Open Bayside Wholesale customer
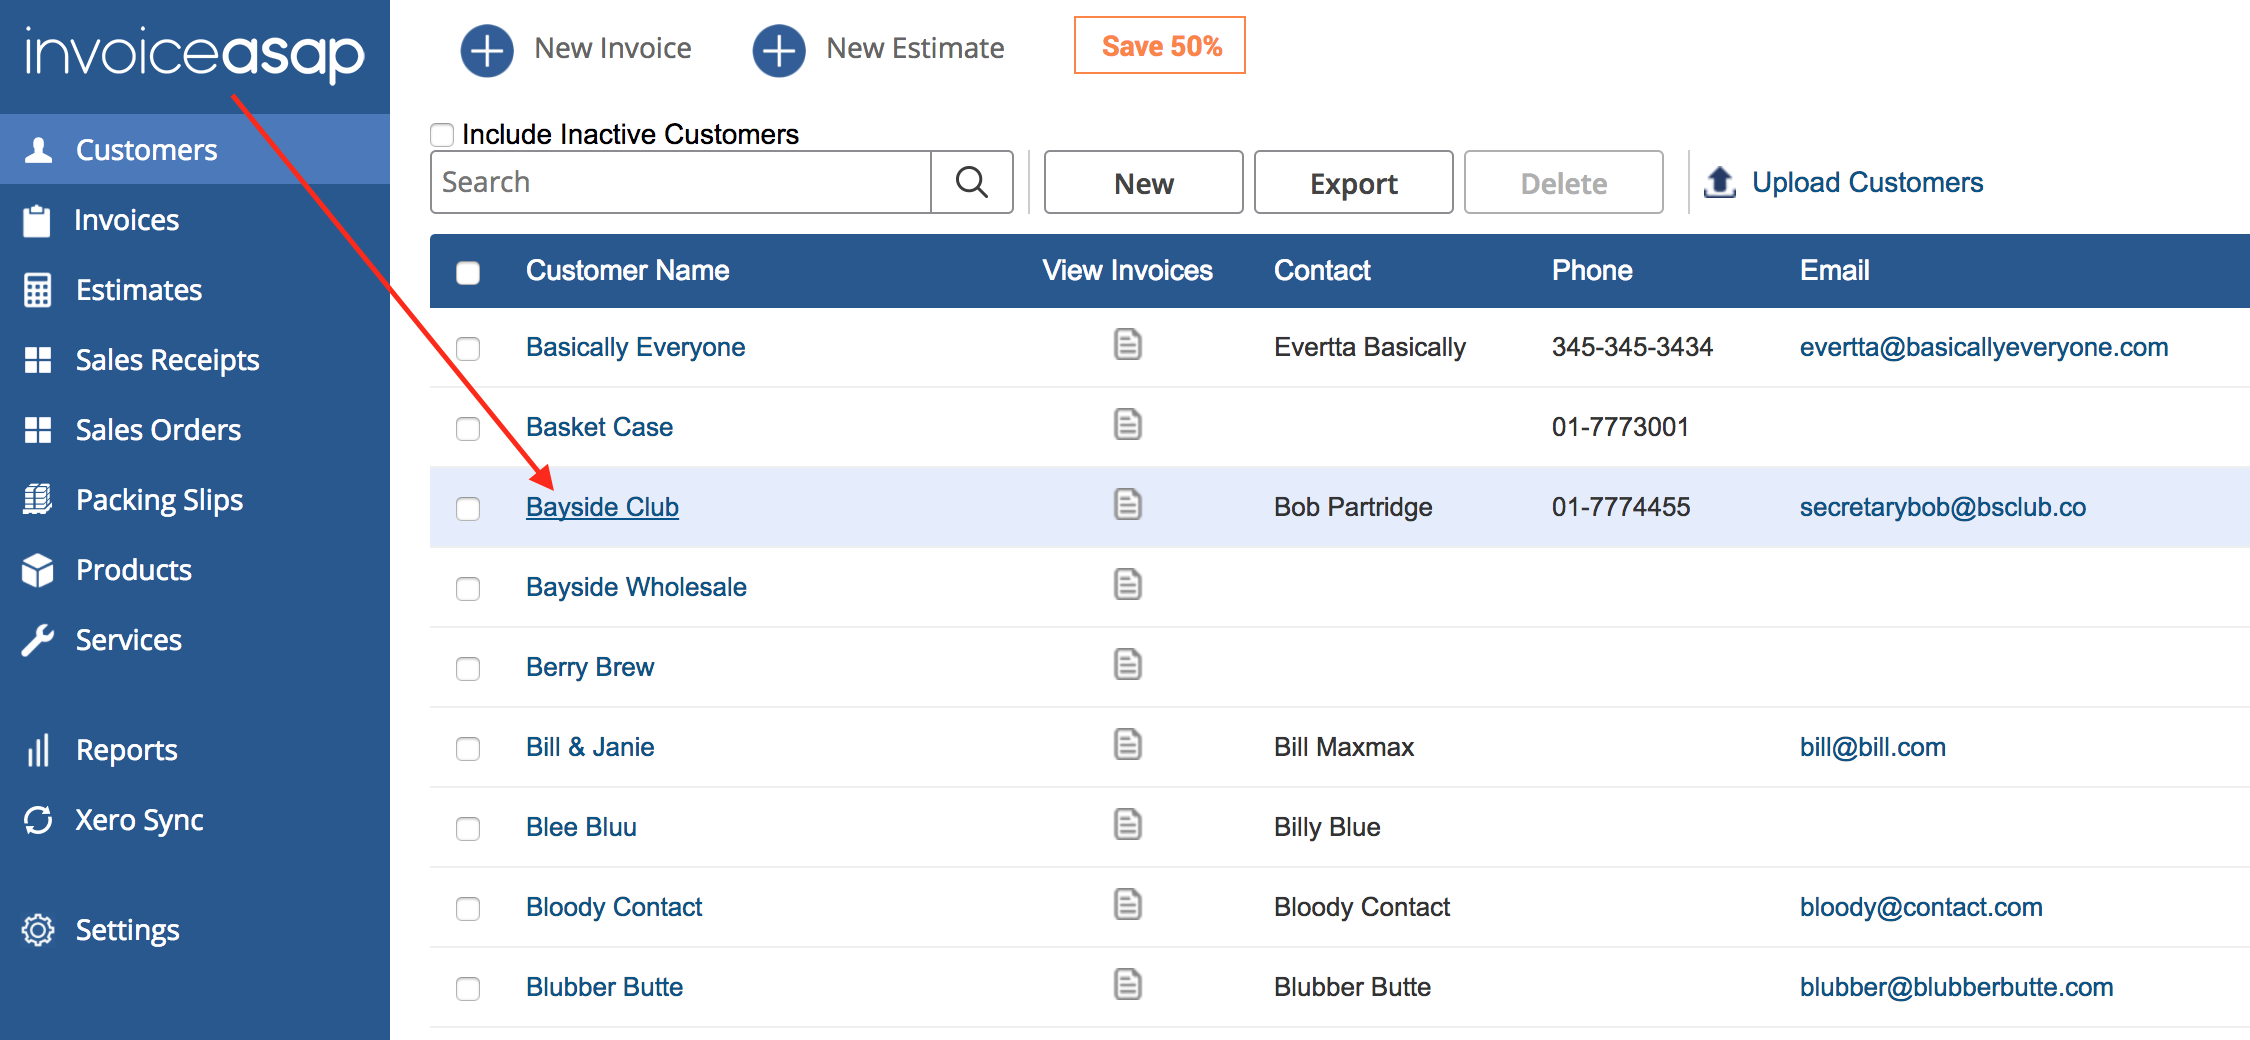Image resolution: width=2250 pixels, height=1040 pixels. click(x=636, y=587)
